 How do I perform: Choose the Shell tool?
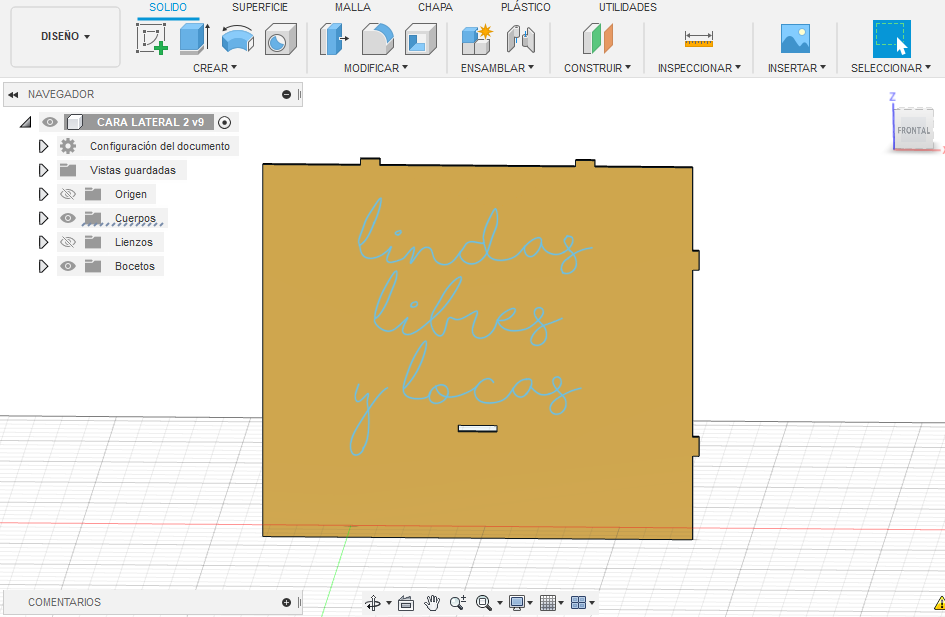point(421,39)
